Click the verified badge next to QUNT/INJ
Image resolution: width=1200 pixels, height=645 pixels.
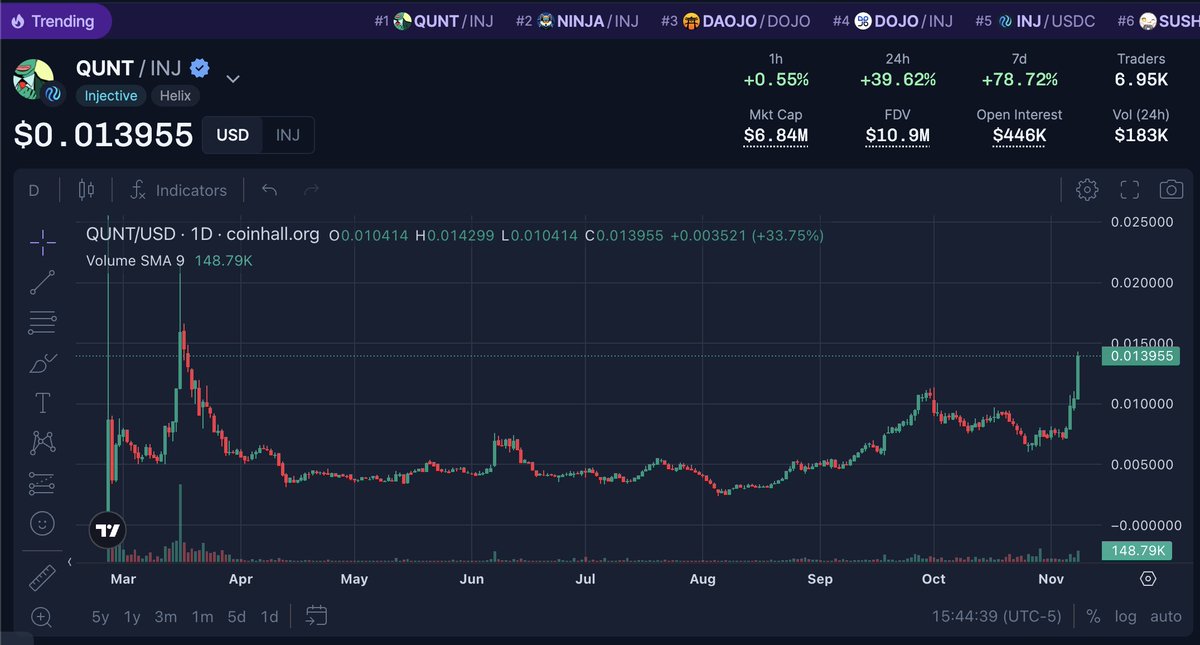(x=200, y=69)
